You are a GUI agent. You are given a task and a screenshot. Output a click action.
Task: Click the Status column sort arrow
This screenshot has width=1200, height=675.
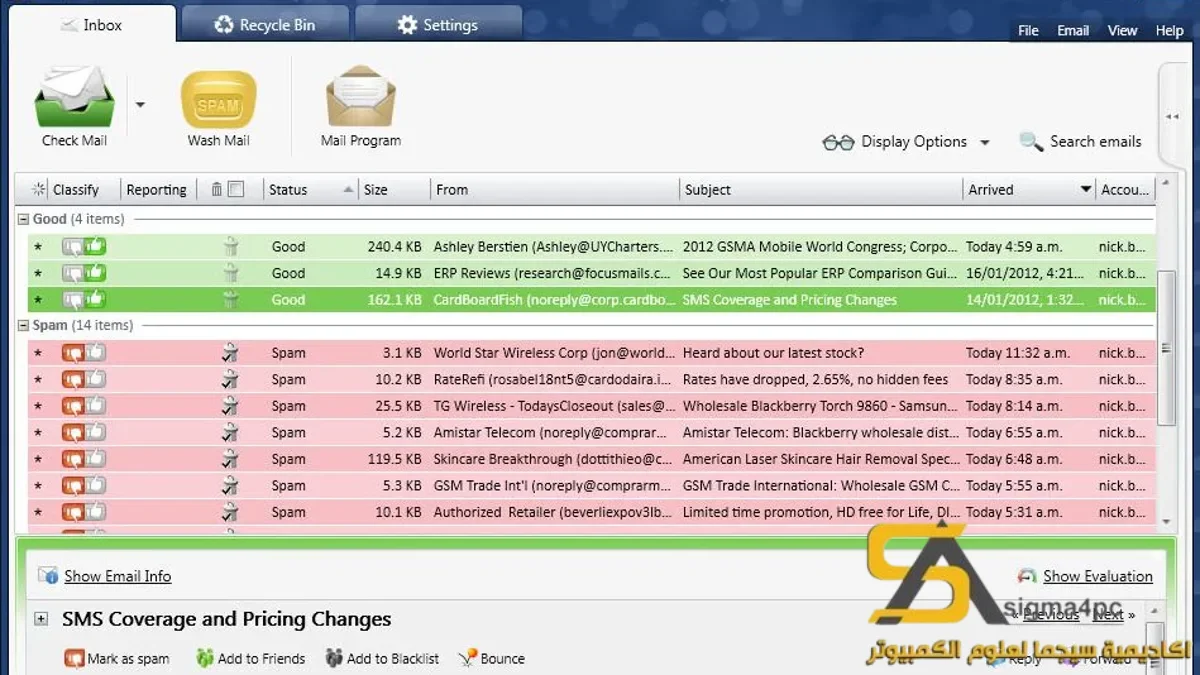(x=348, y=189)
